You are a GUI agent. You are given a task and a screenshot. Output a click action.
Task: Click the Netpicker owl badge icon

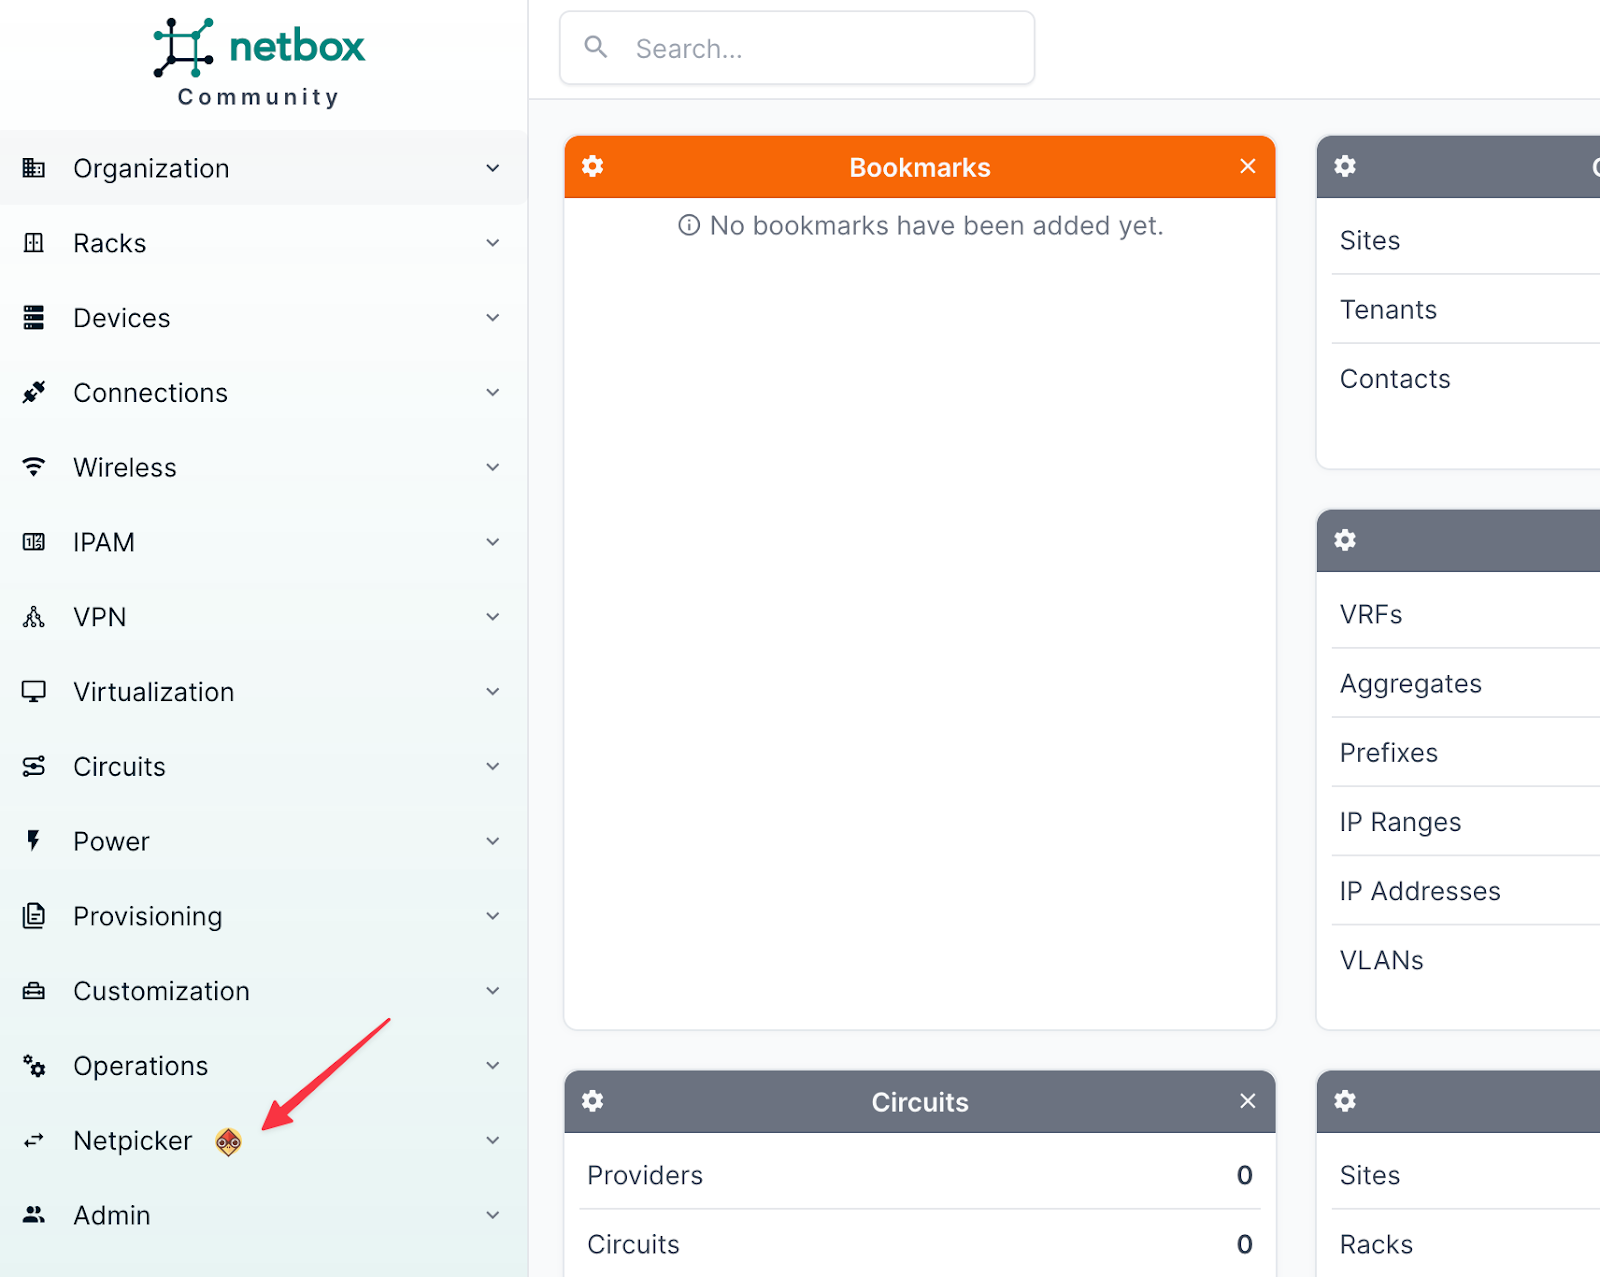[x=228, y=1141]
